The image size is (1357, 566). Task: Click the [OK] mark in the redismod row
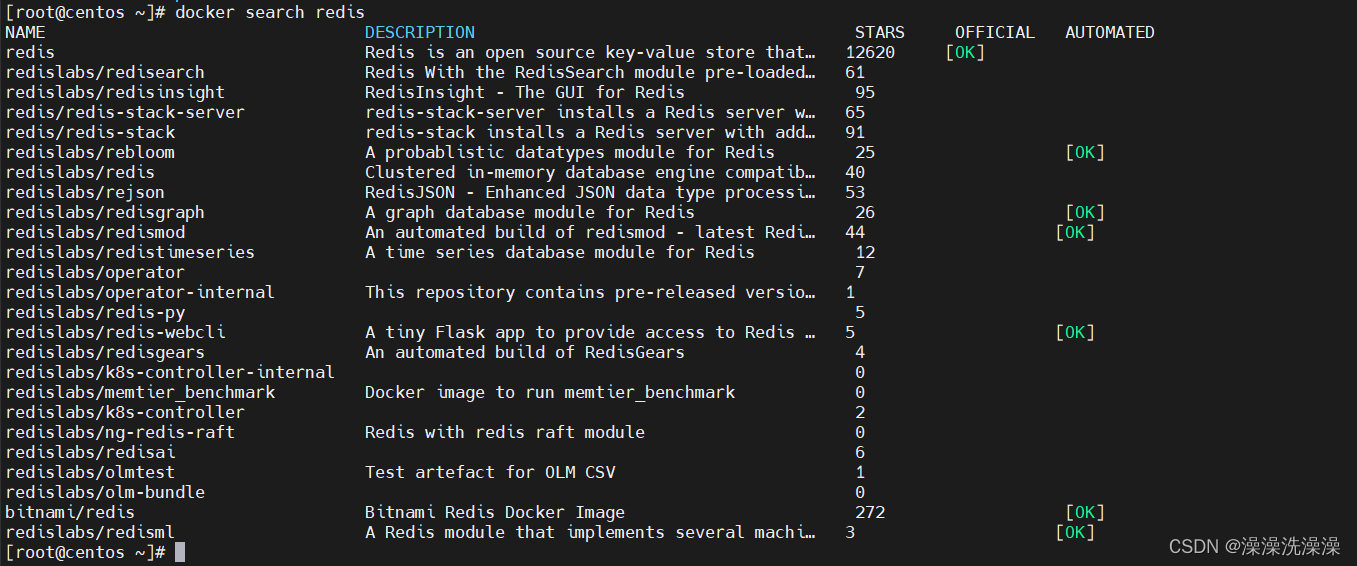(1075, 232)
